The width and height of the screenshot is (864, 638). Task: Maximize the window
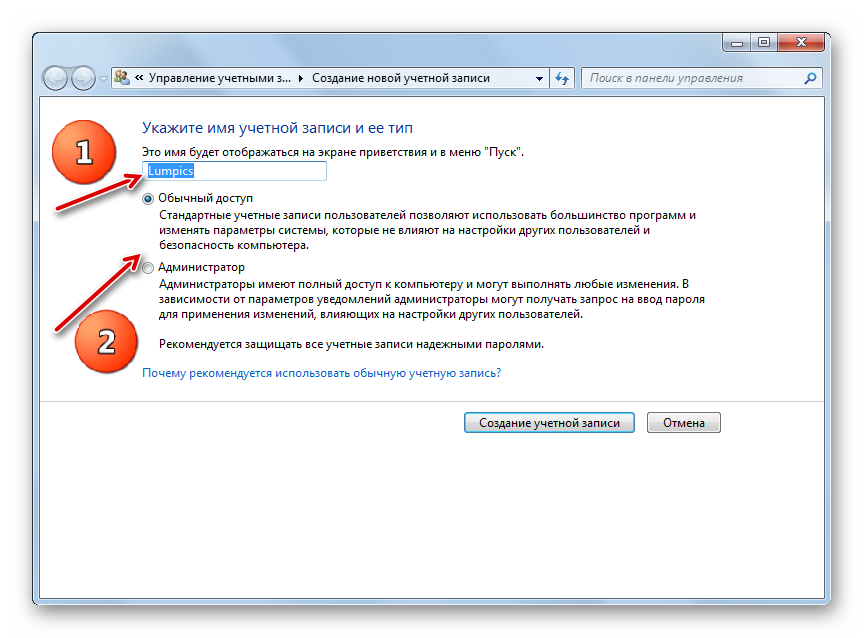click(764, 42)
